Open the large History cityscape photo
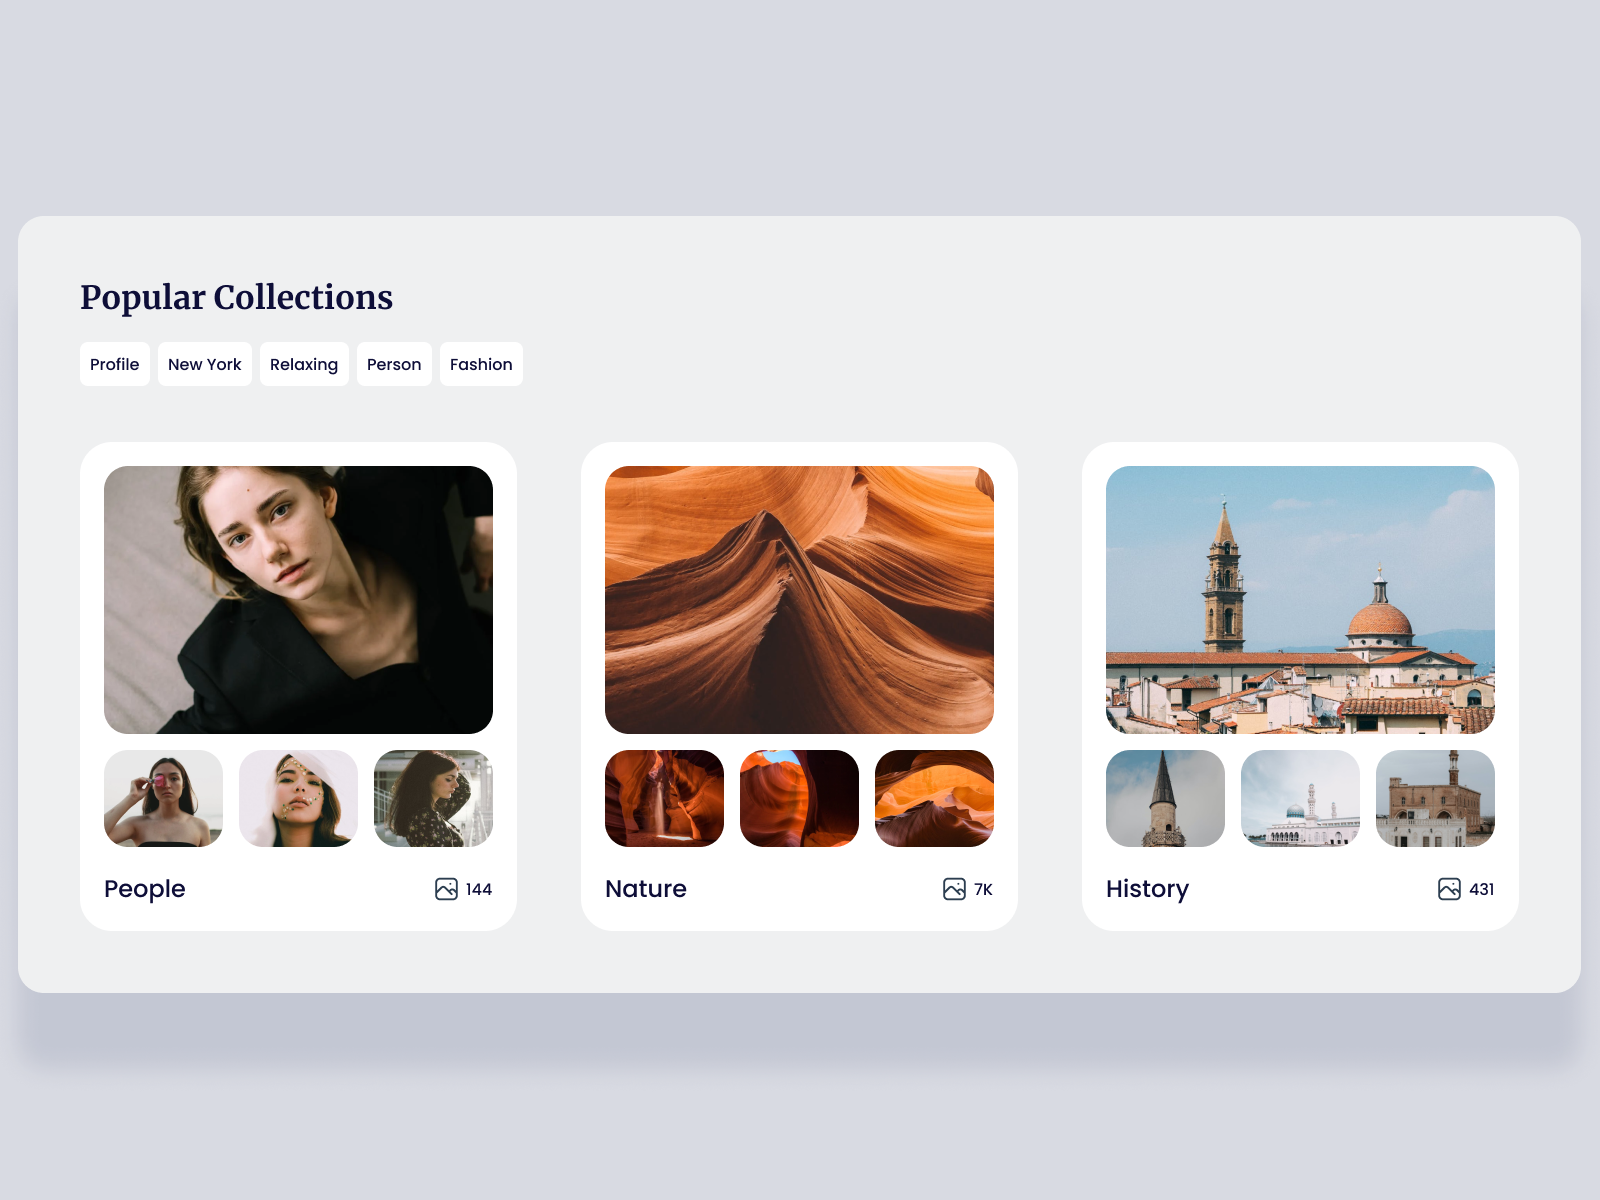1600x1200 pixels. click(1300, 600)
